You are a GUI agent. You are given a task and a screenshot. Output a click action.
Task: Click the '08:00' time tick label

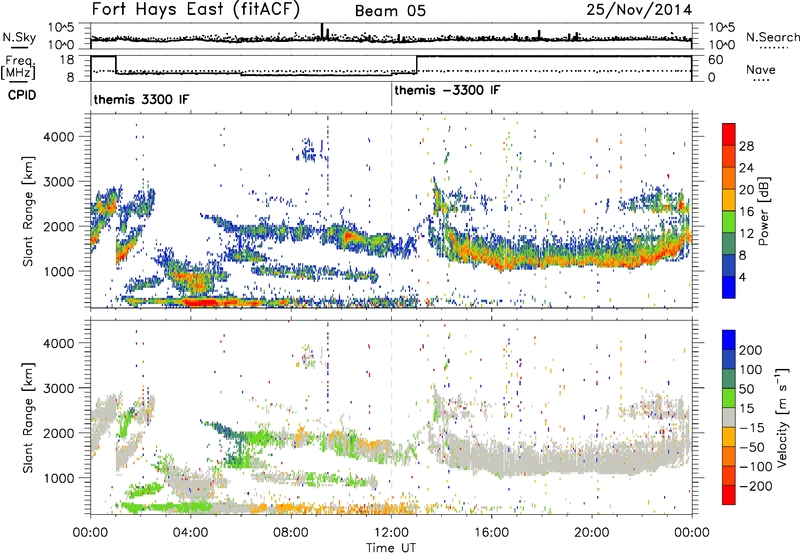pyautogui.click(x=291, y=533)
